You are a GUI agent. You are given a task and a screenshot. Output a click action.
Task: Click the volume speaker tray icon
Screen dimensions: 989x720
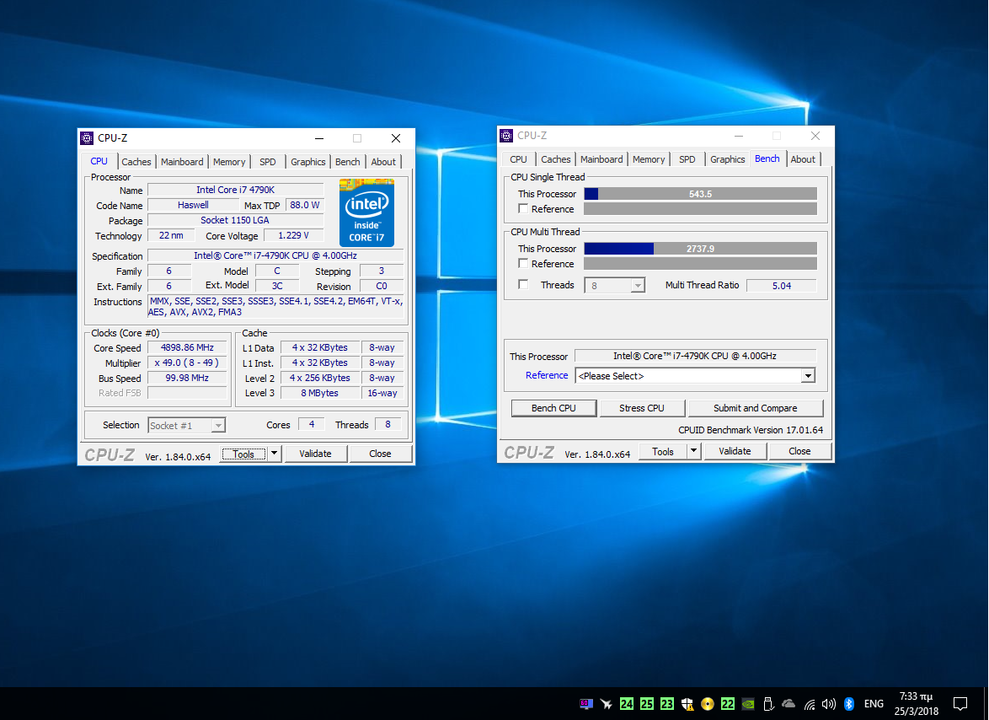(829, 704)
